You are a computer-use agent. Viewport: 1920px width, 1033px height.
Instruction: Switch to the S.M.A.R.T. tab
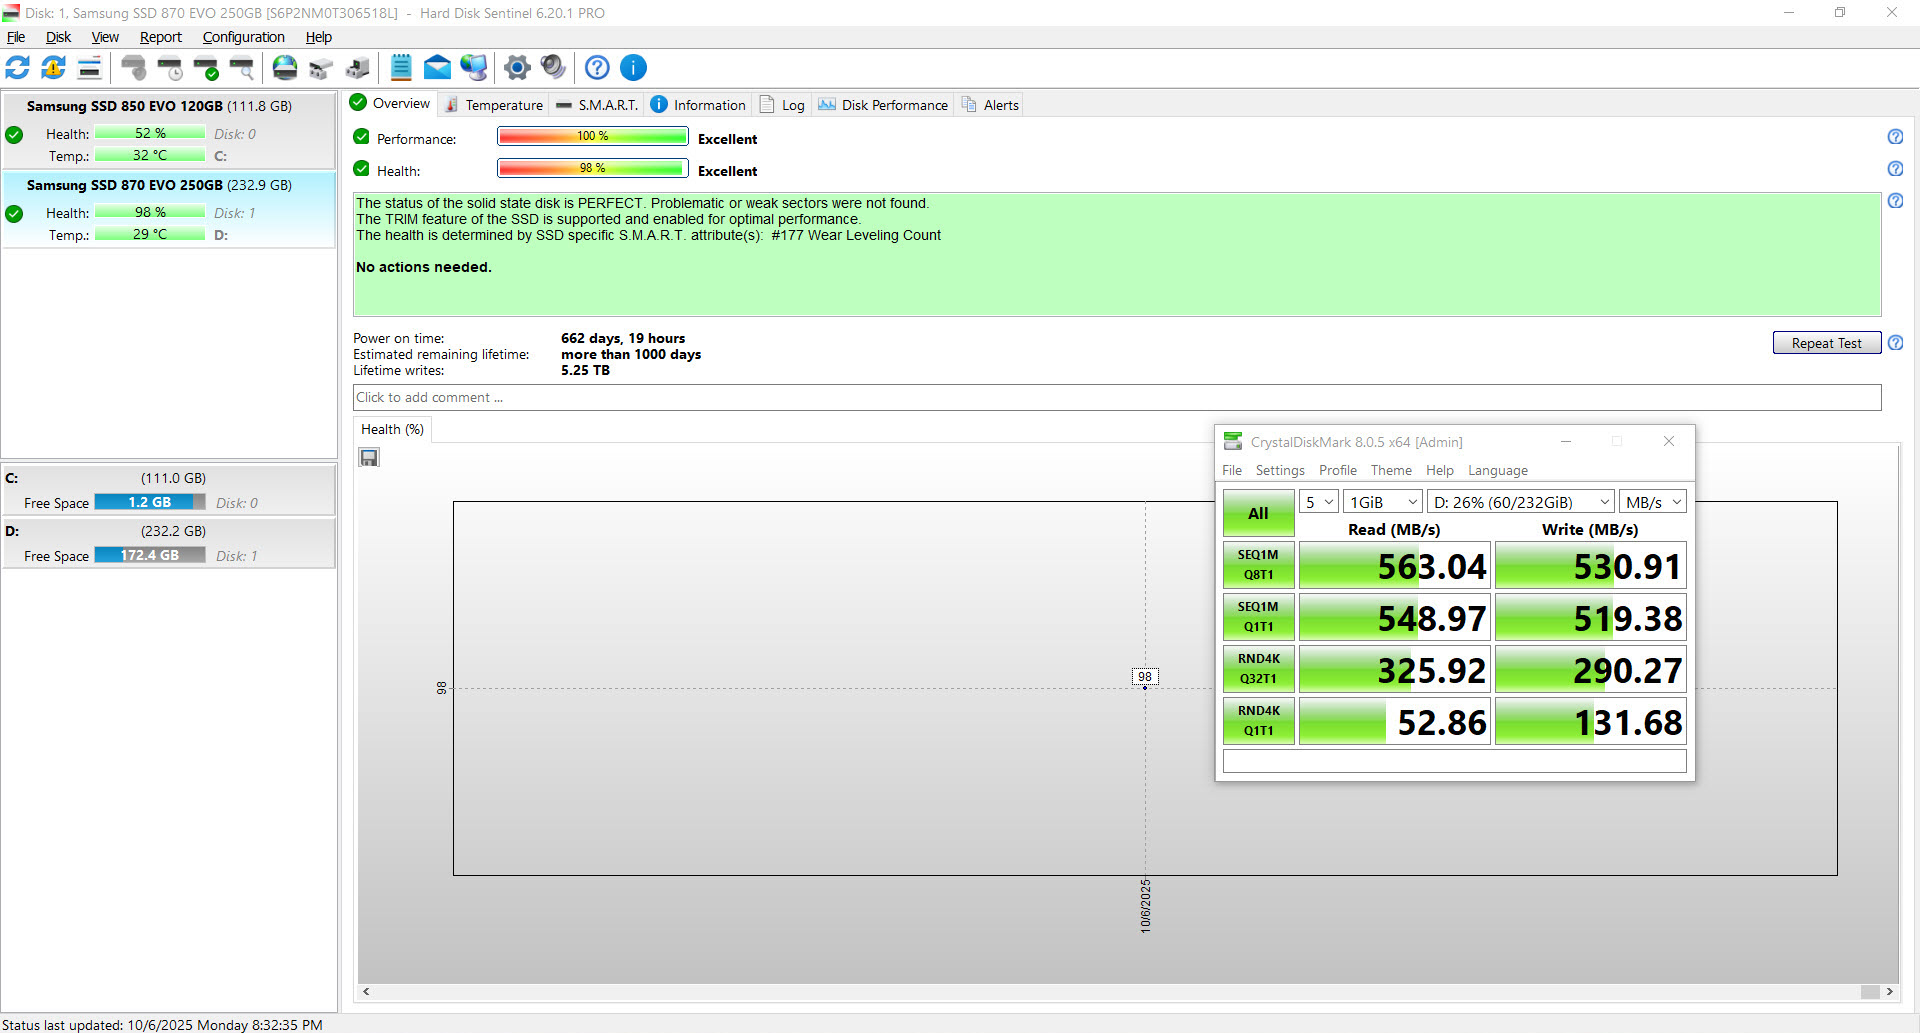pyautogui.click(x=597, y=105)
